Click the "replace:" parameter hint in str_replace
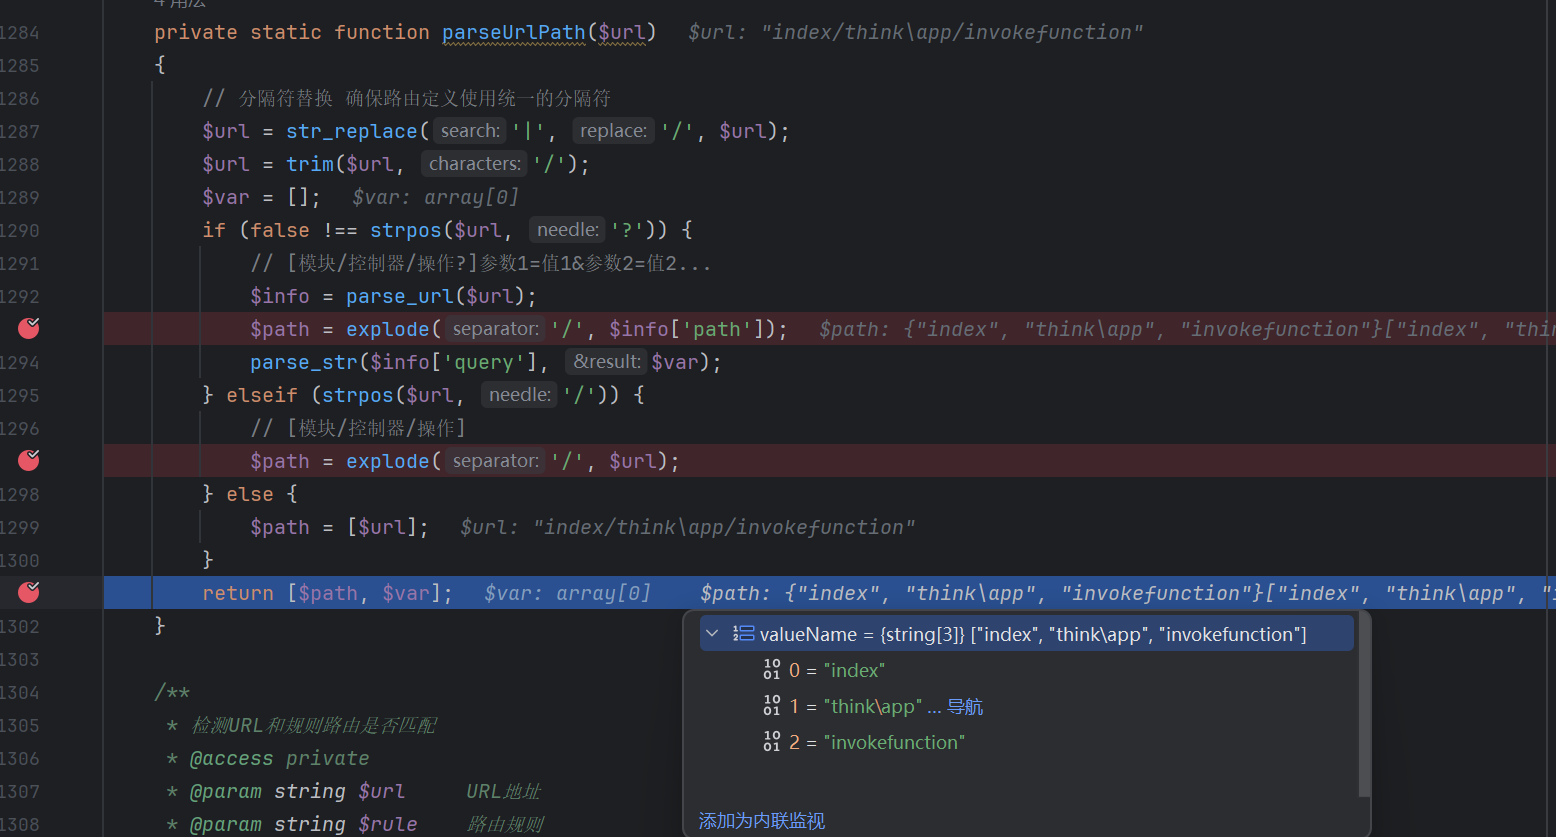 pos(613,131)
